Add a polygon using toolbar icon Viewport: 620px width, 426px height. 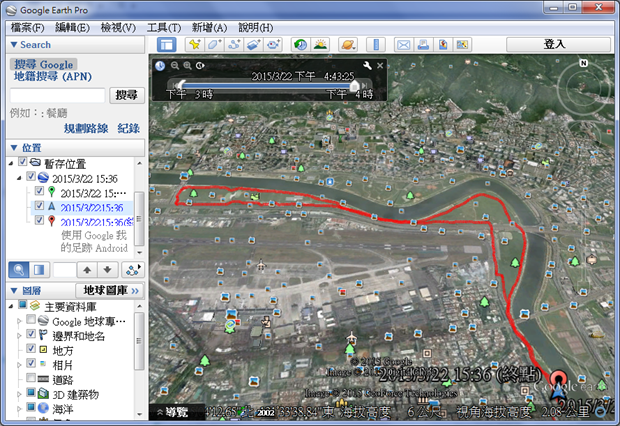214,45
